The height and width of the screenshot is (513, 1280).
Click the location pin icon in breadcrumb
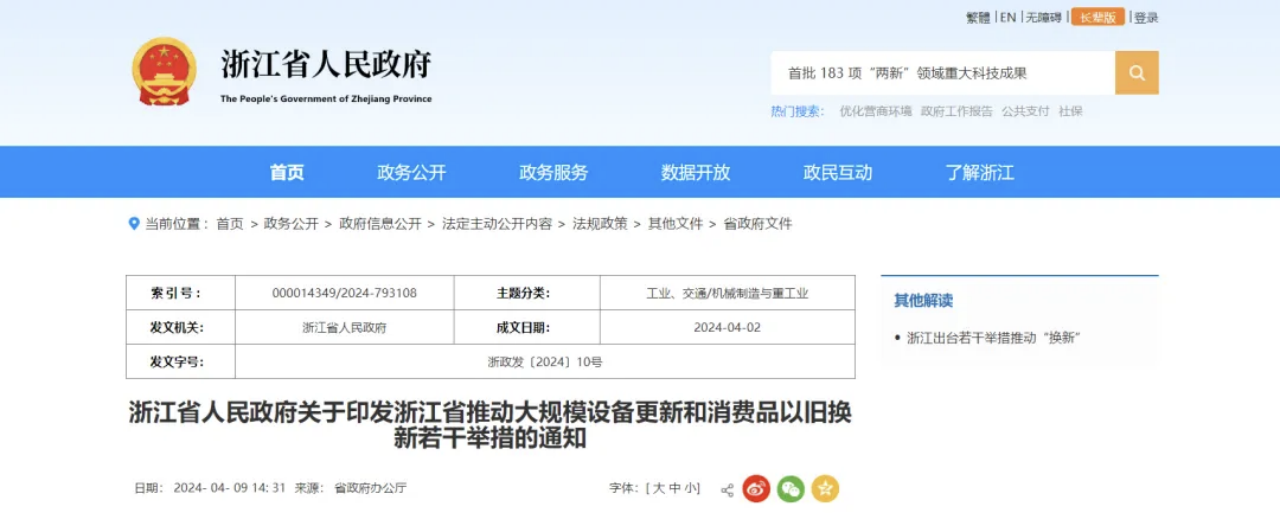[134, 224]
